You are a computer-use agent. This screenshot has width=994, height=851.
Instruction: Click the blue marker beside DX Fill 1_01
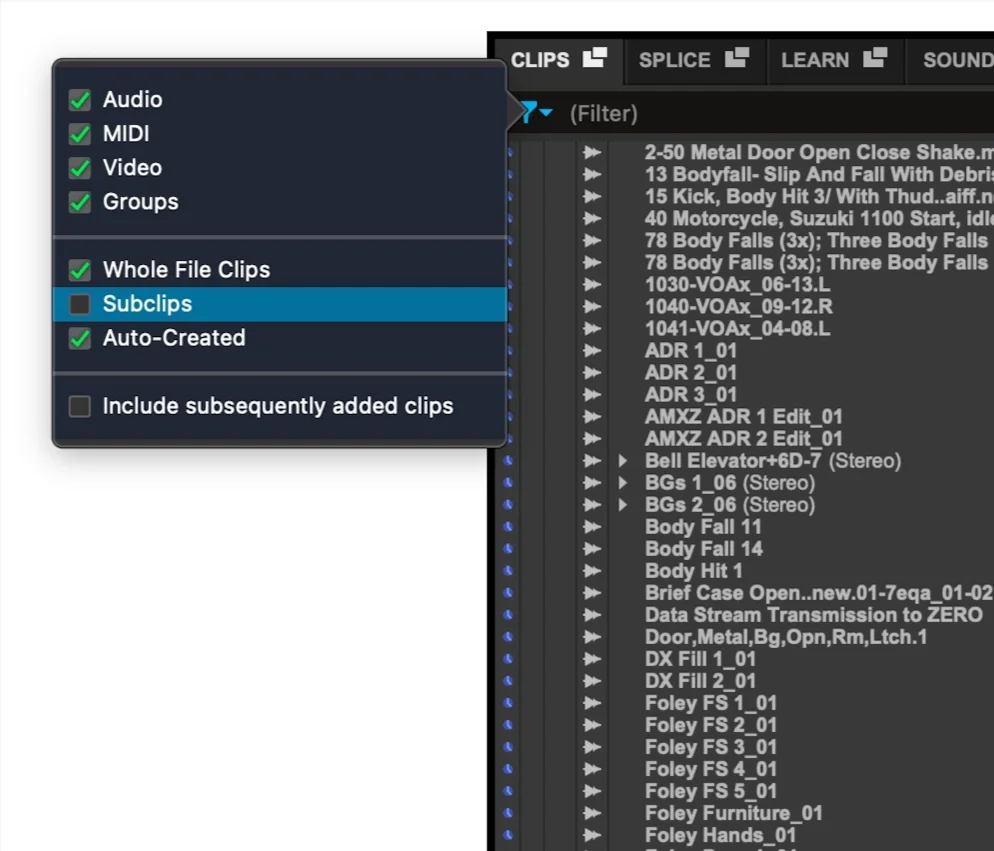(508, 658)
